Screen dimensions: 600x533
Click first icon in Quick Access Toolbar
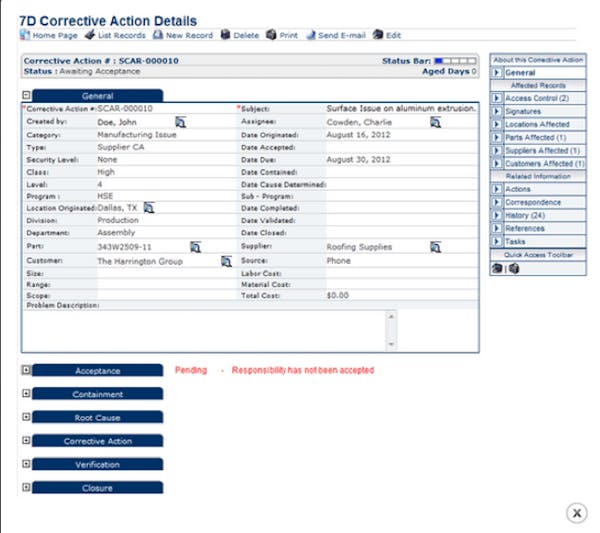point(497,268)
